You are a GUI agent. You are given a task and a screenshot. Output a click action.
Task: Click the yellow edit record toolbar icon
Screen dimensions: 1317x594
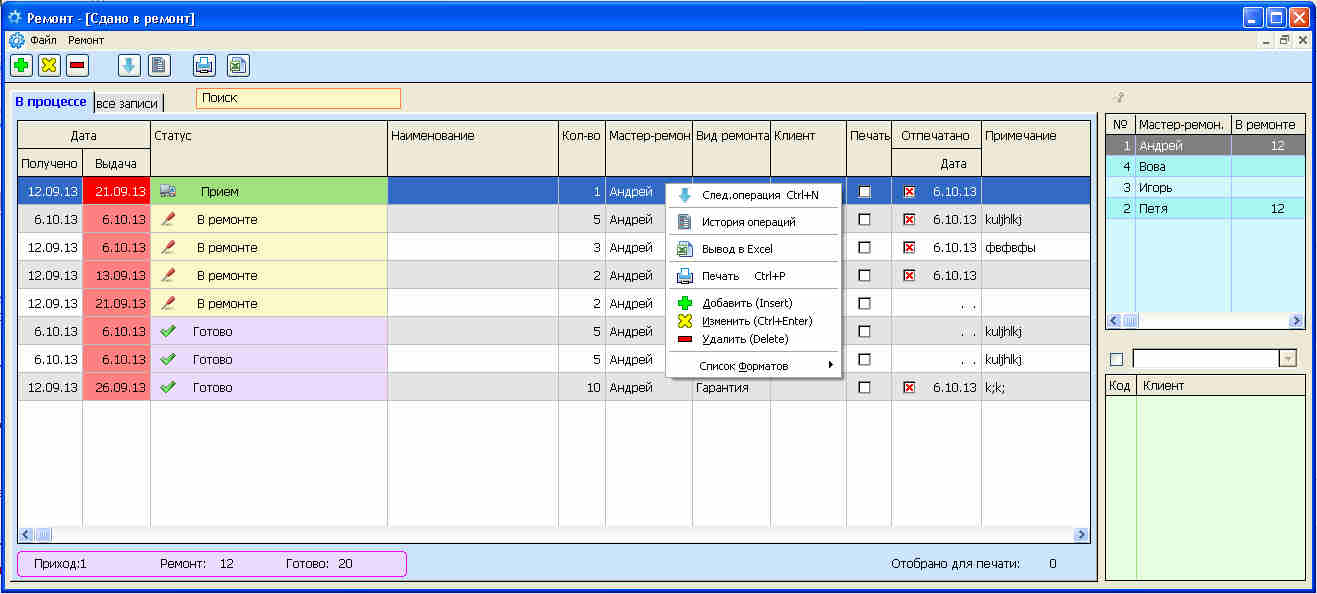[x=49, y=66]
